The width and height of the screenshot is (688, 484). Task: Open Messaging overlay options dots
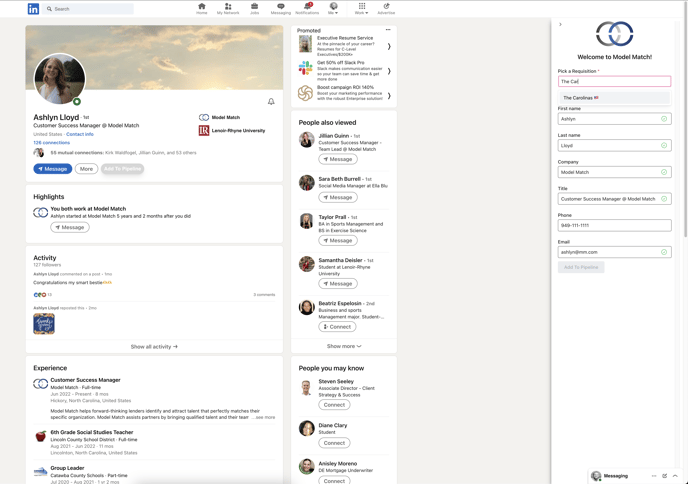pyautogui.click(x=654, y=476)
